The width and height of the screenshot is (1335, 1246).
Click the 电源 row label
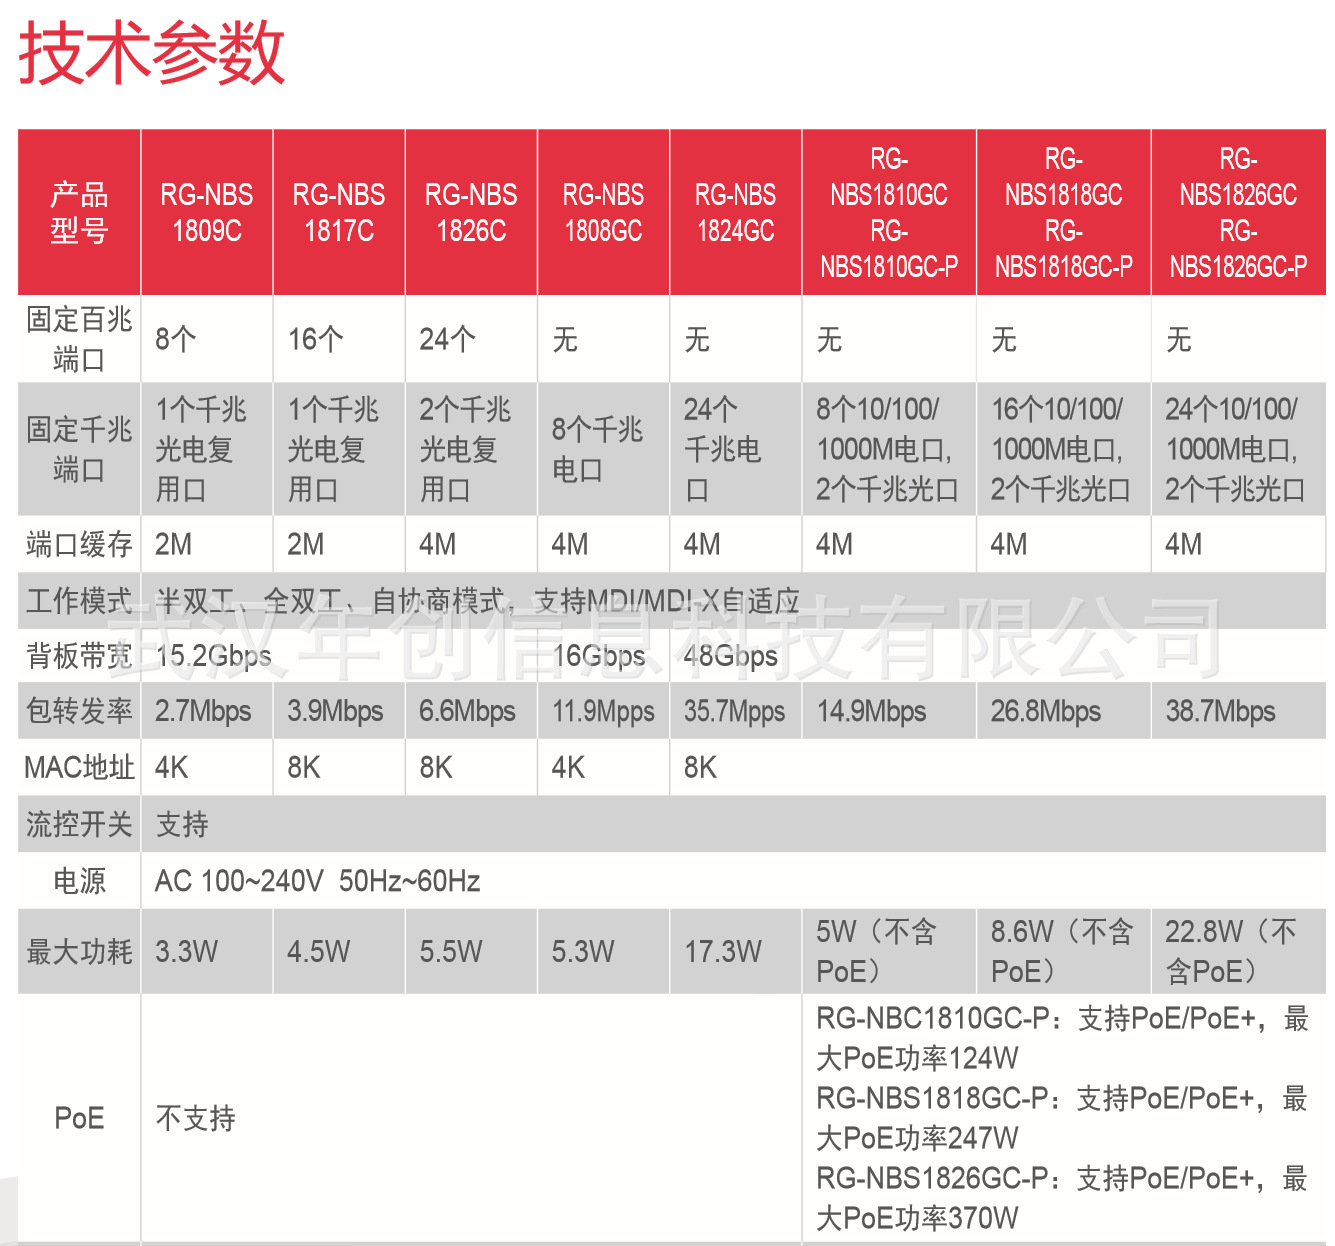pyautogui.click(x=79, y=881)
